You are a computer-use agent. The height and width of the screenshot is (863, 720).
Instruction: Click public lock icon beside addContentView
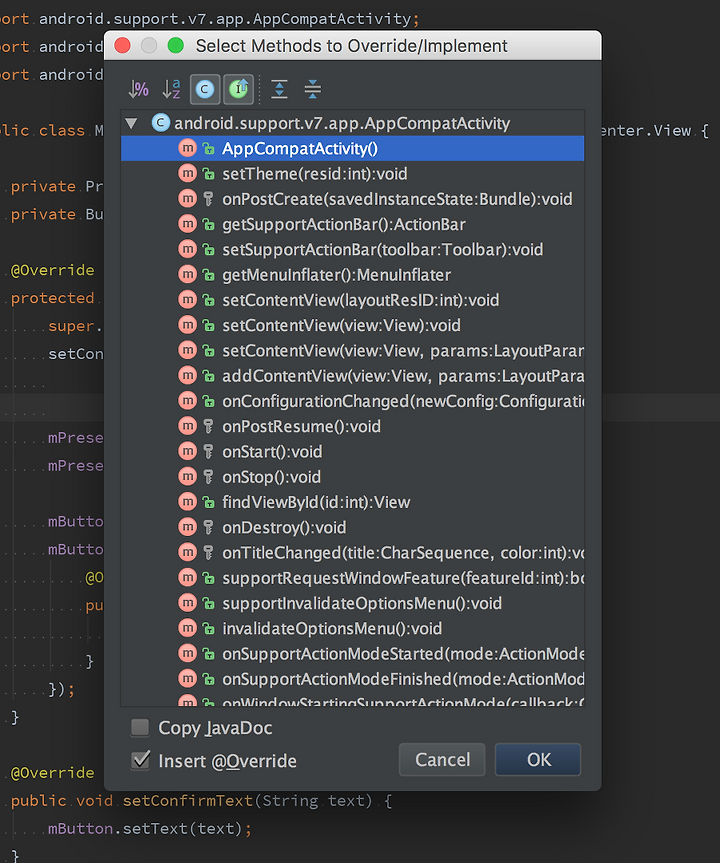pyautogui.click(x=208, y=376)
